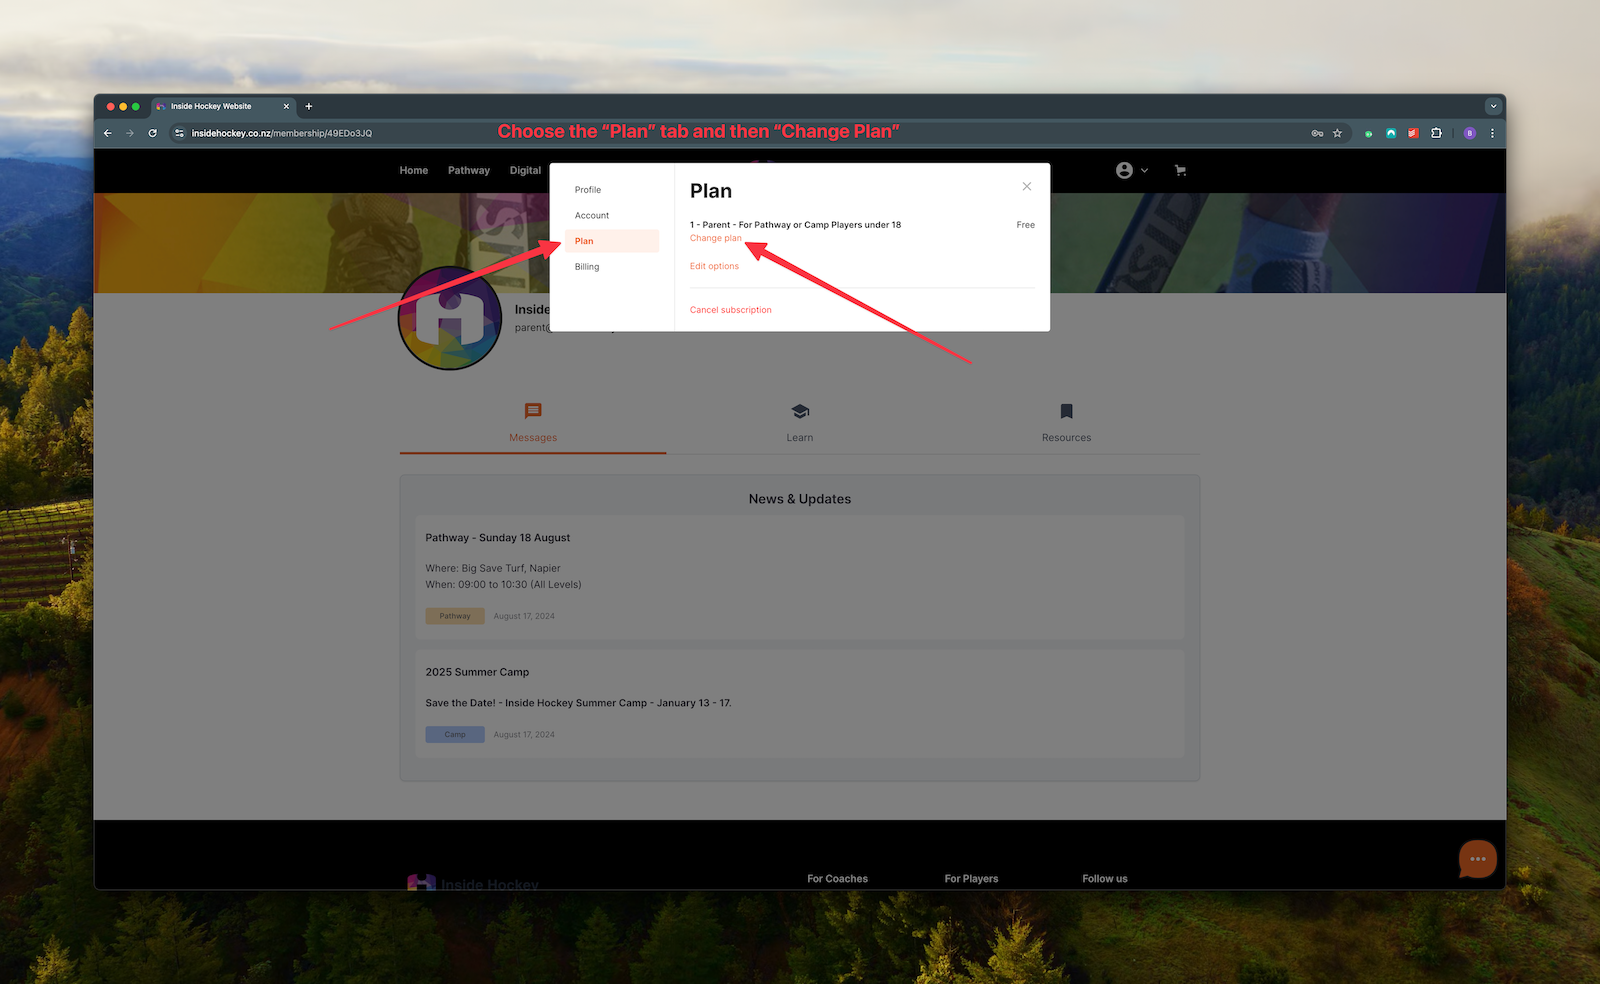Go to Home in the site navigation
This screenshot has width=1600, height=984.
[413, 170]
